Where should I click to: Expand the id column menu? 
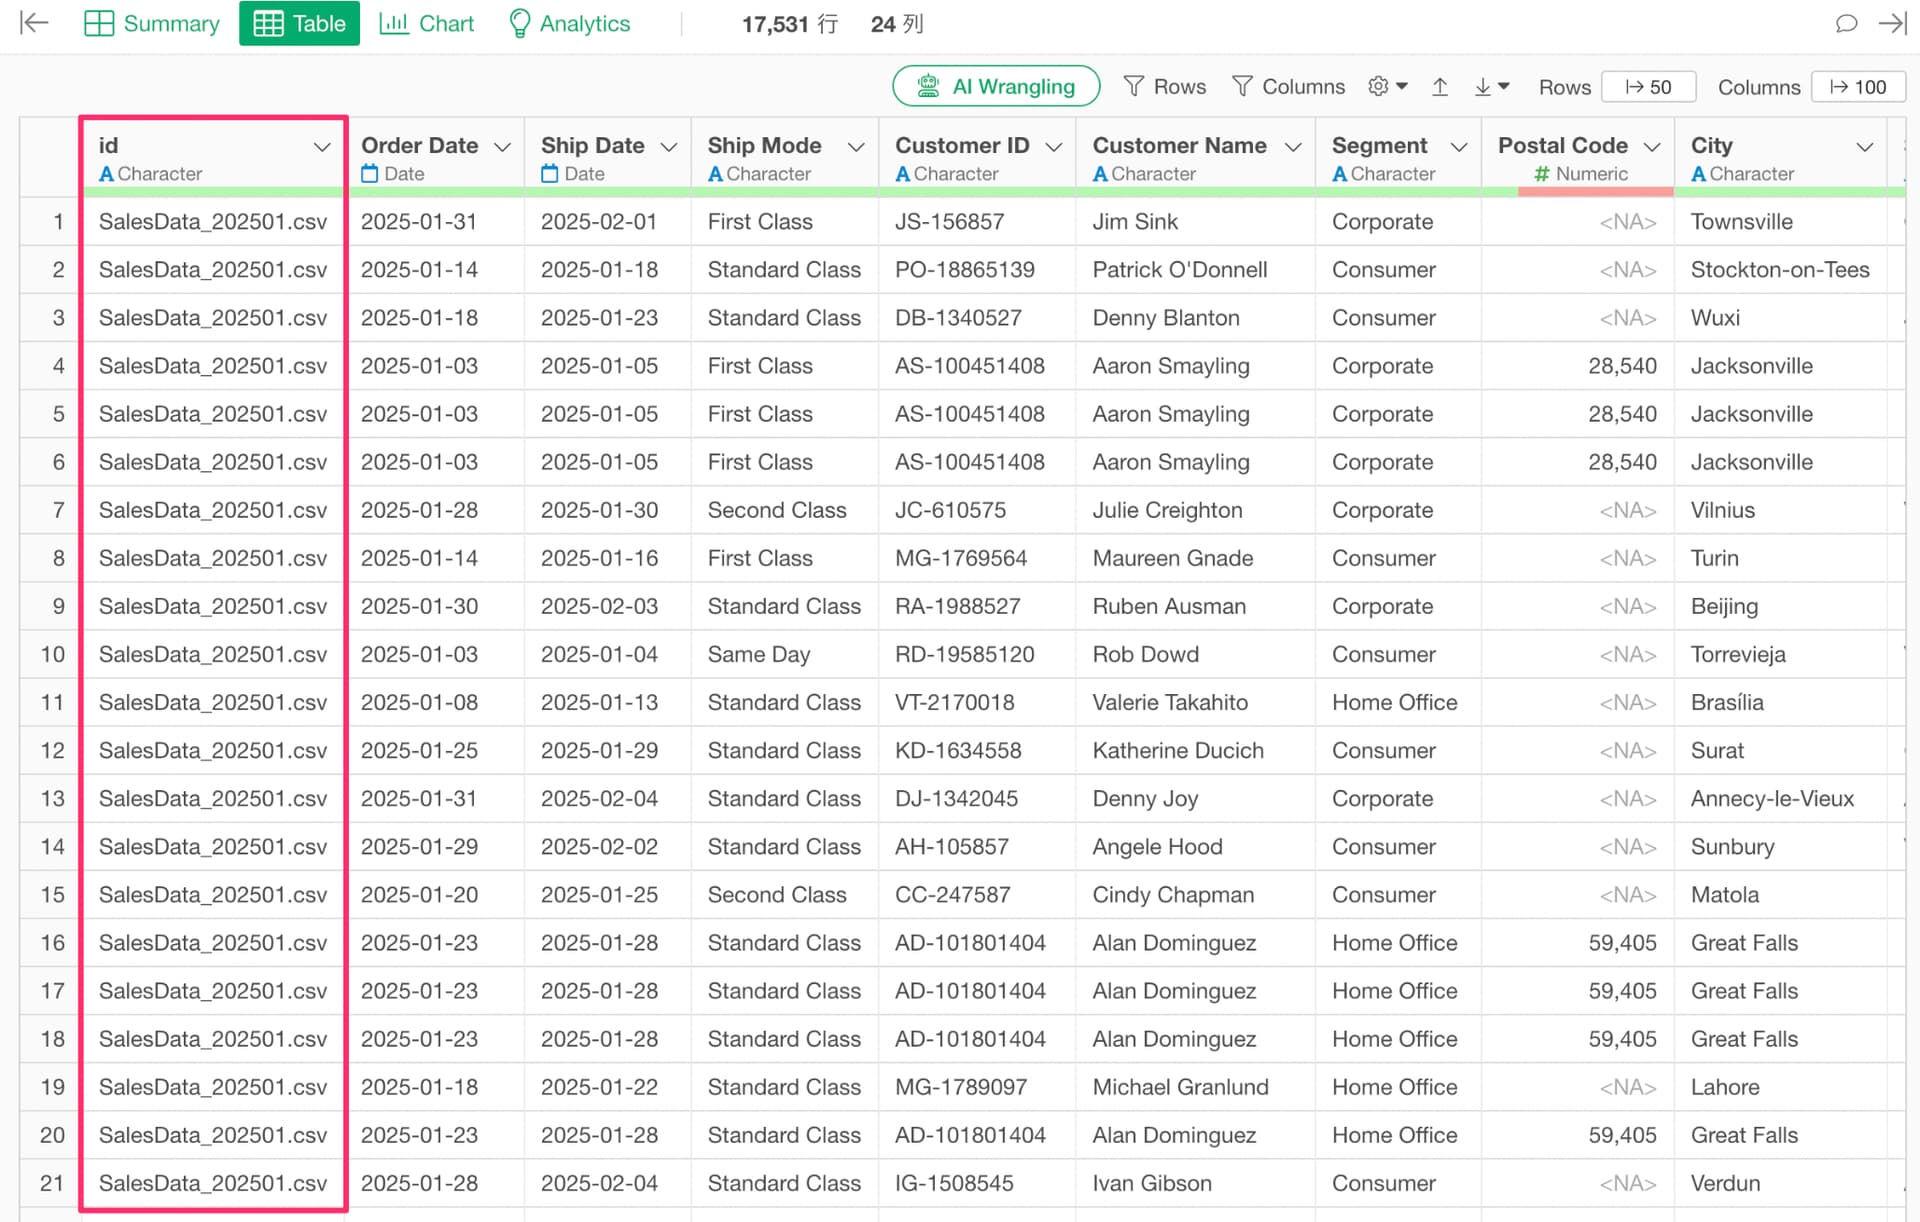[x=321, y=147]
